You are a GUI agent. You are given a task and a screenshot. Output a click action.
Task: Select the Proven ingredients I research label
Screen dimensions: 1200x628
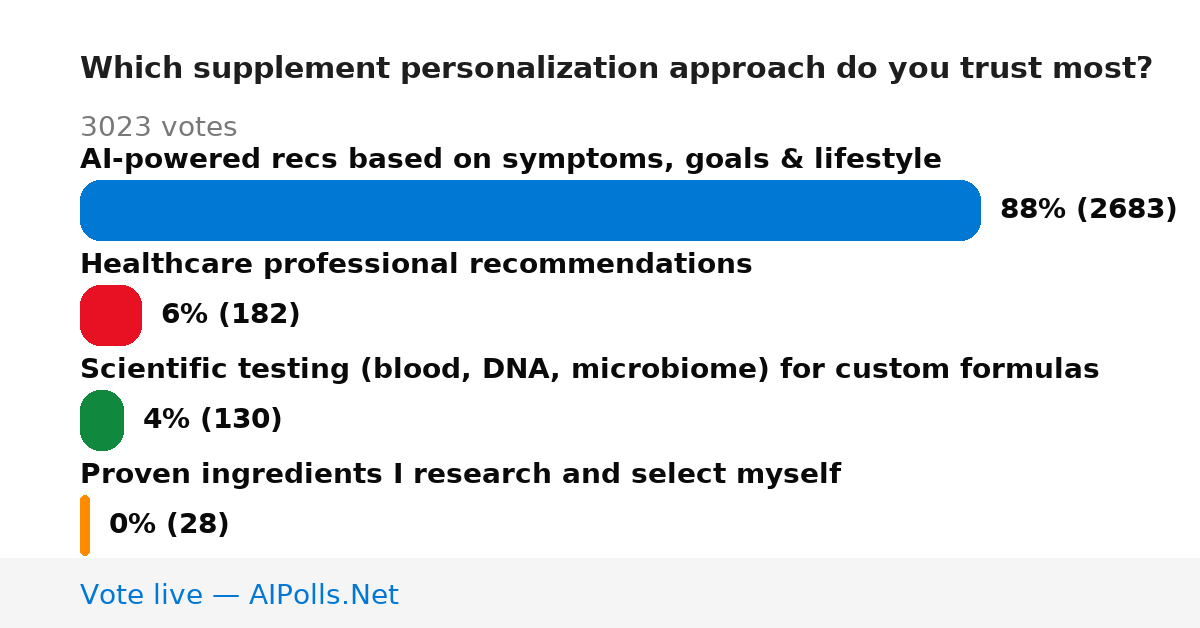click(460, 474)
